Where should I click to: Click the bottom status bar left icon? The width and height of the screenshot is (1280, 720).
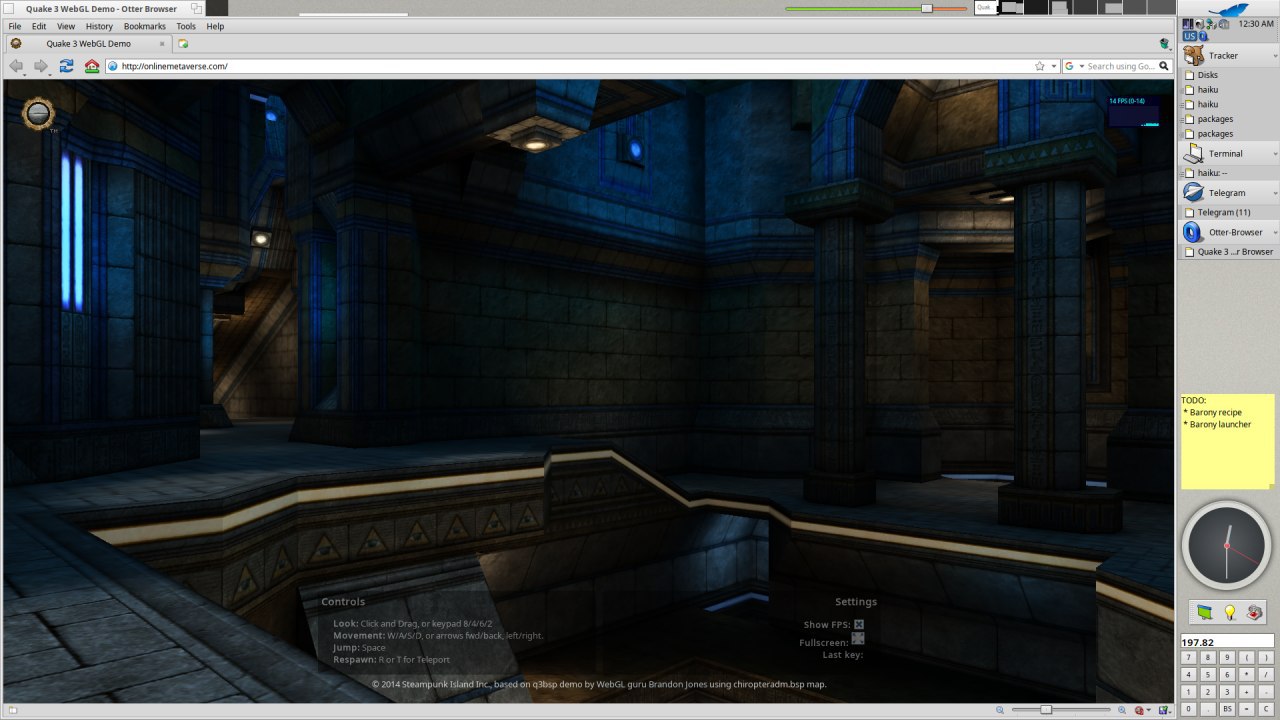point(12,710)
